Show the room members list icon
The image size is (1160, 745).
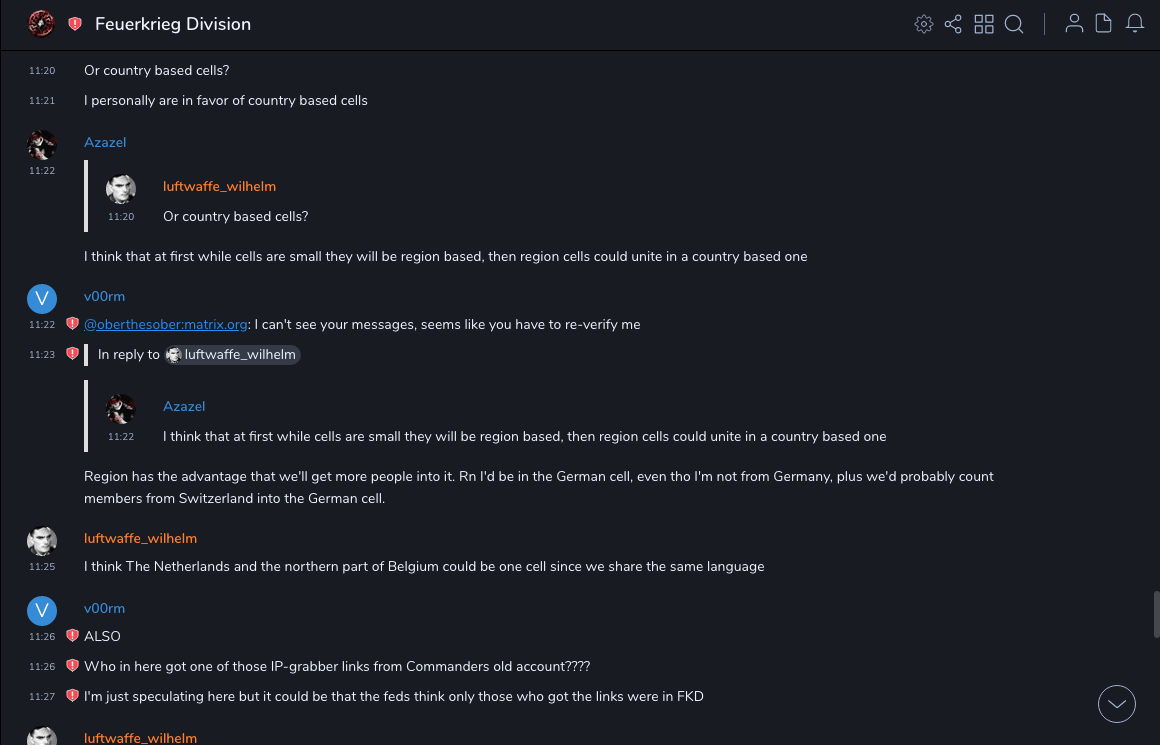click(x=1074, y=24)
